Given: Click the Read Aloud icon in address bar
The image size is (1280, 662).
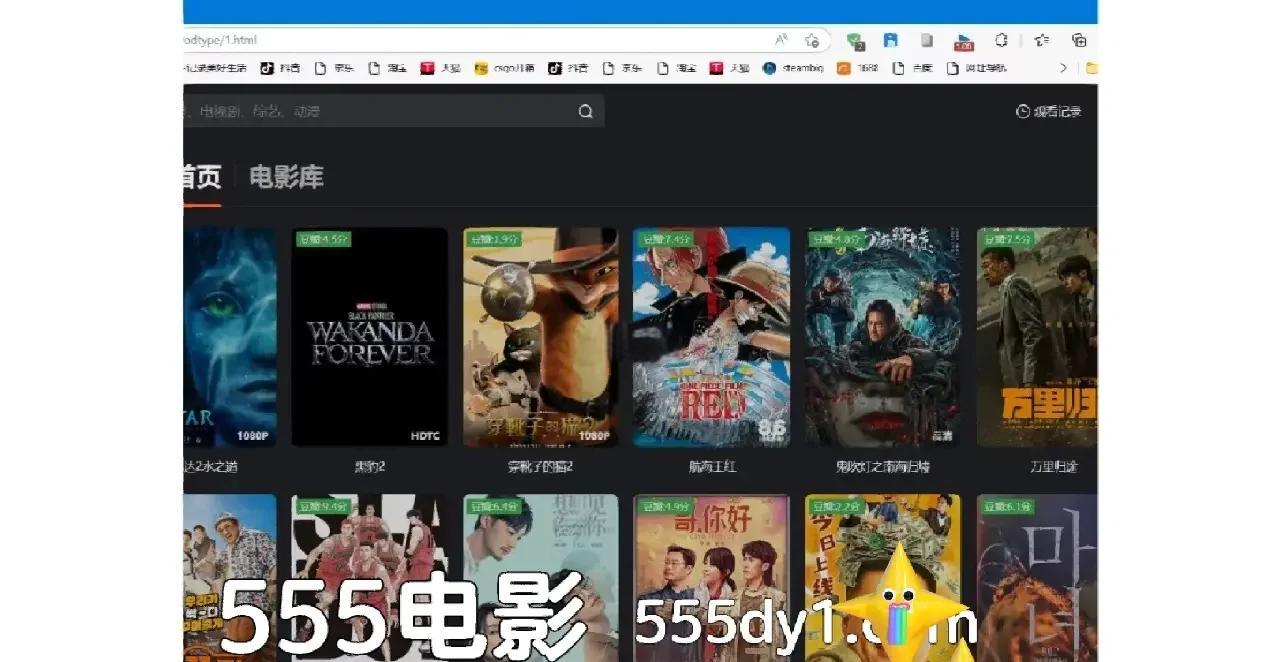Looking at the screenshot, I should [781, 40].
